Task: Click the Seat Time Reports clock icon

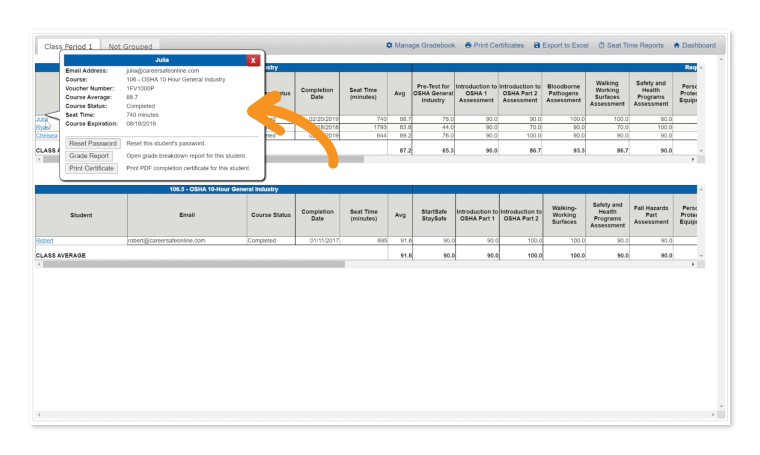Action: coord(602,45)
